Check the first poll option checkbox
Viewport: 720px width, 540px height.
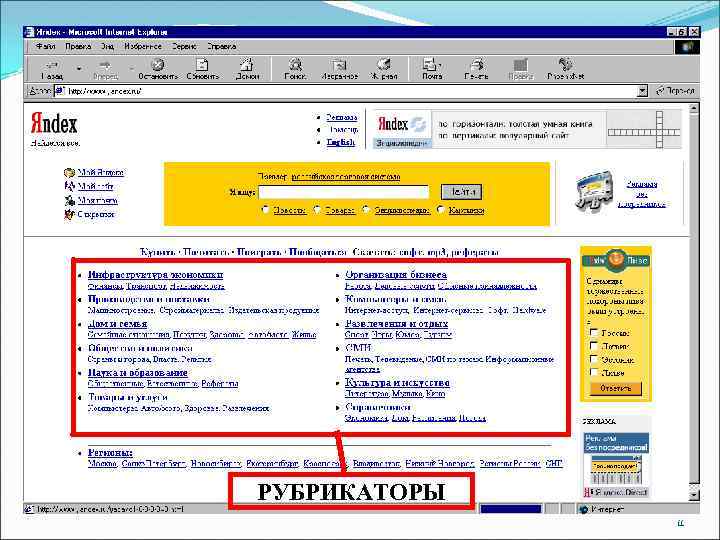(x=594, y=332)
